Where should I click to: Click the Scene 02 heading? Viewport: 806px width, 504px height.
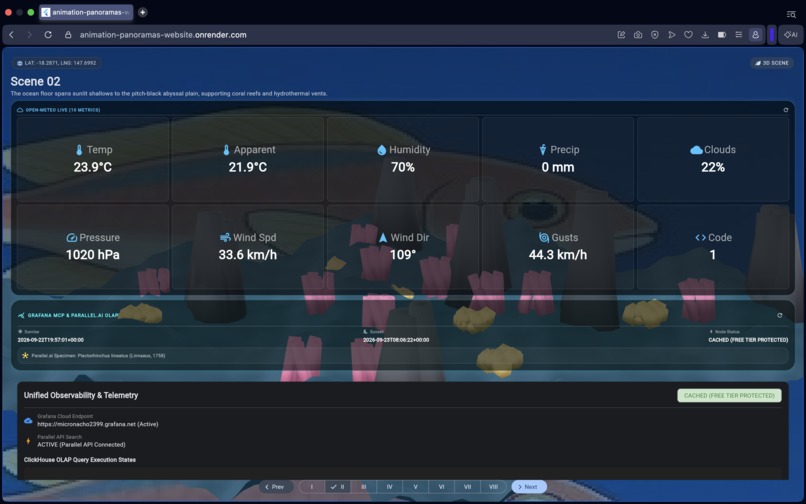[x=35, y=82]
